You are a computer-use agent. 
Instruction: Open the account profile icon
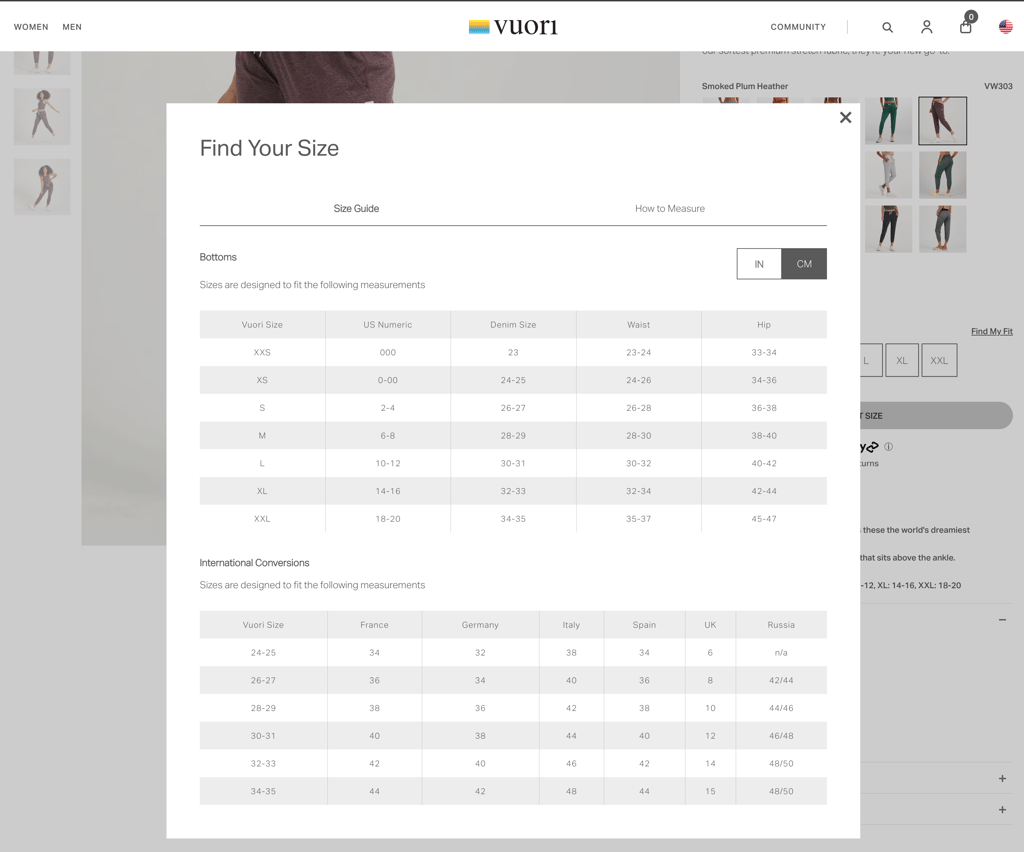tap(926, 27)
